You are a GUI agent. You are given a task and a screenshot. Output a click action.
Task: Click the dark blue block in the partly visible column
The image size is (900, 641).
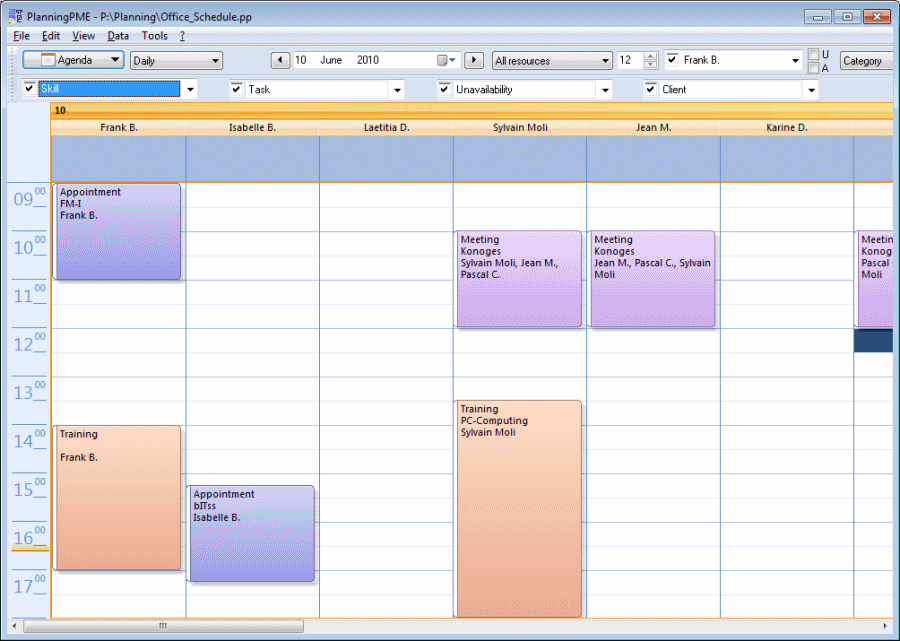874,341
